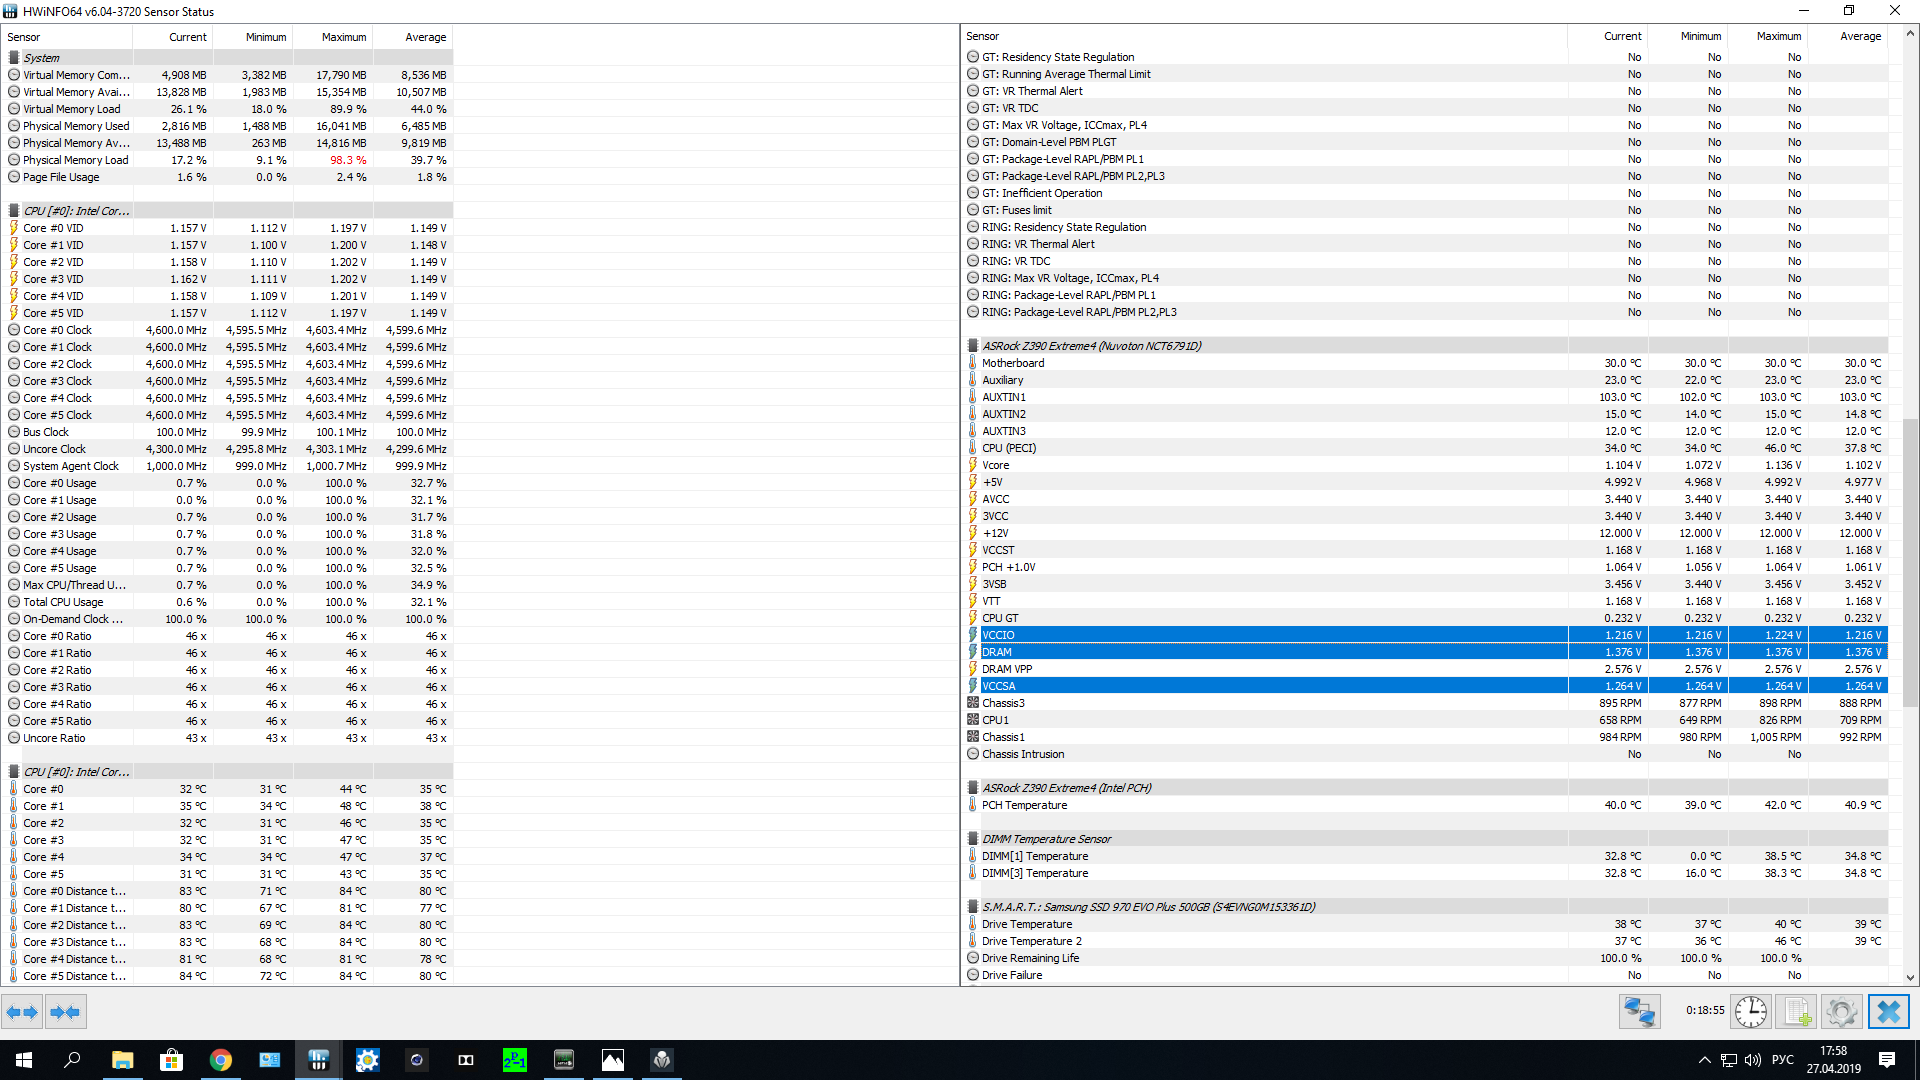This screenshot has width=1920, height=1080.
Task: Open the network remote monitoring icon
Action: (1639, 1012)
